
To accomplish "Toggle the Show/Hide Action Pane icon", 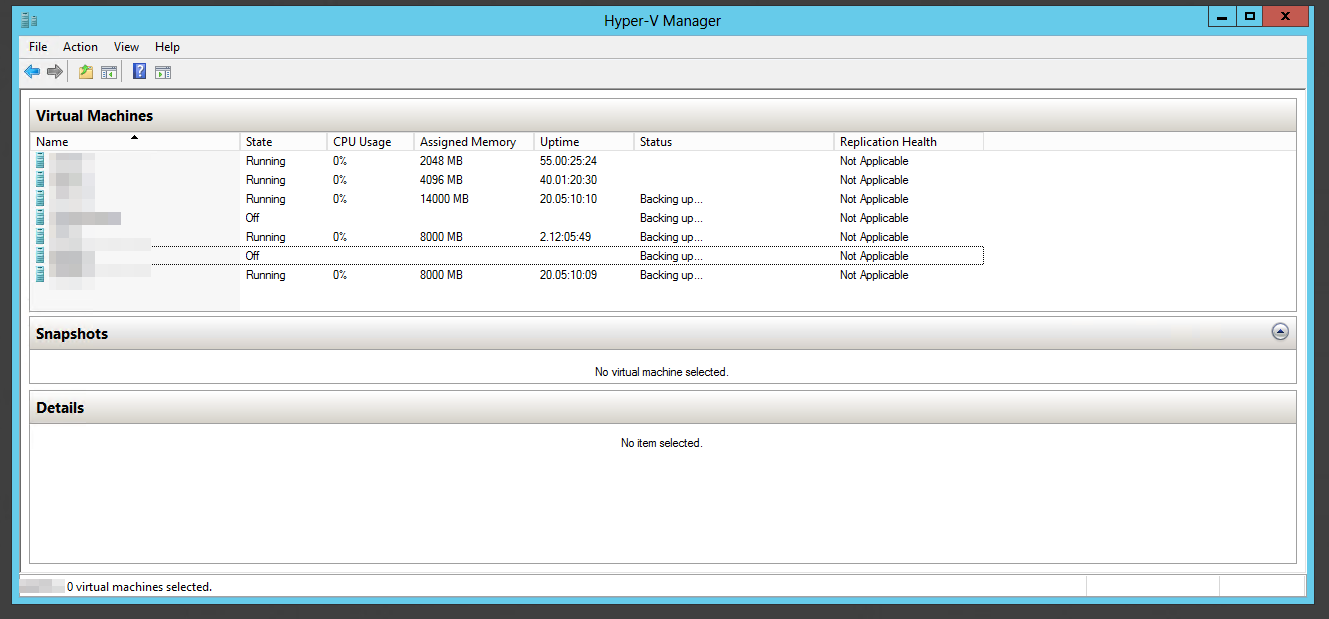I will tap(162, 71).
